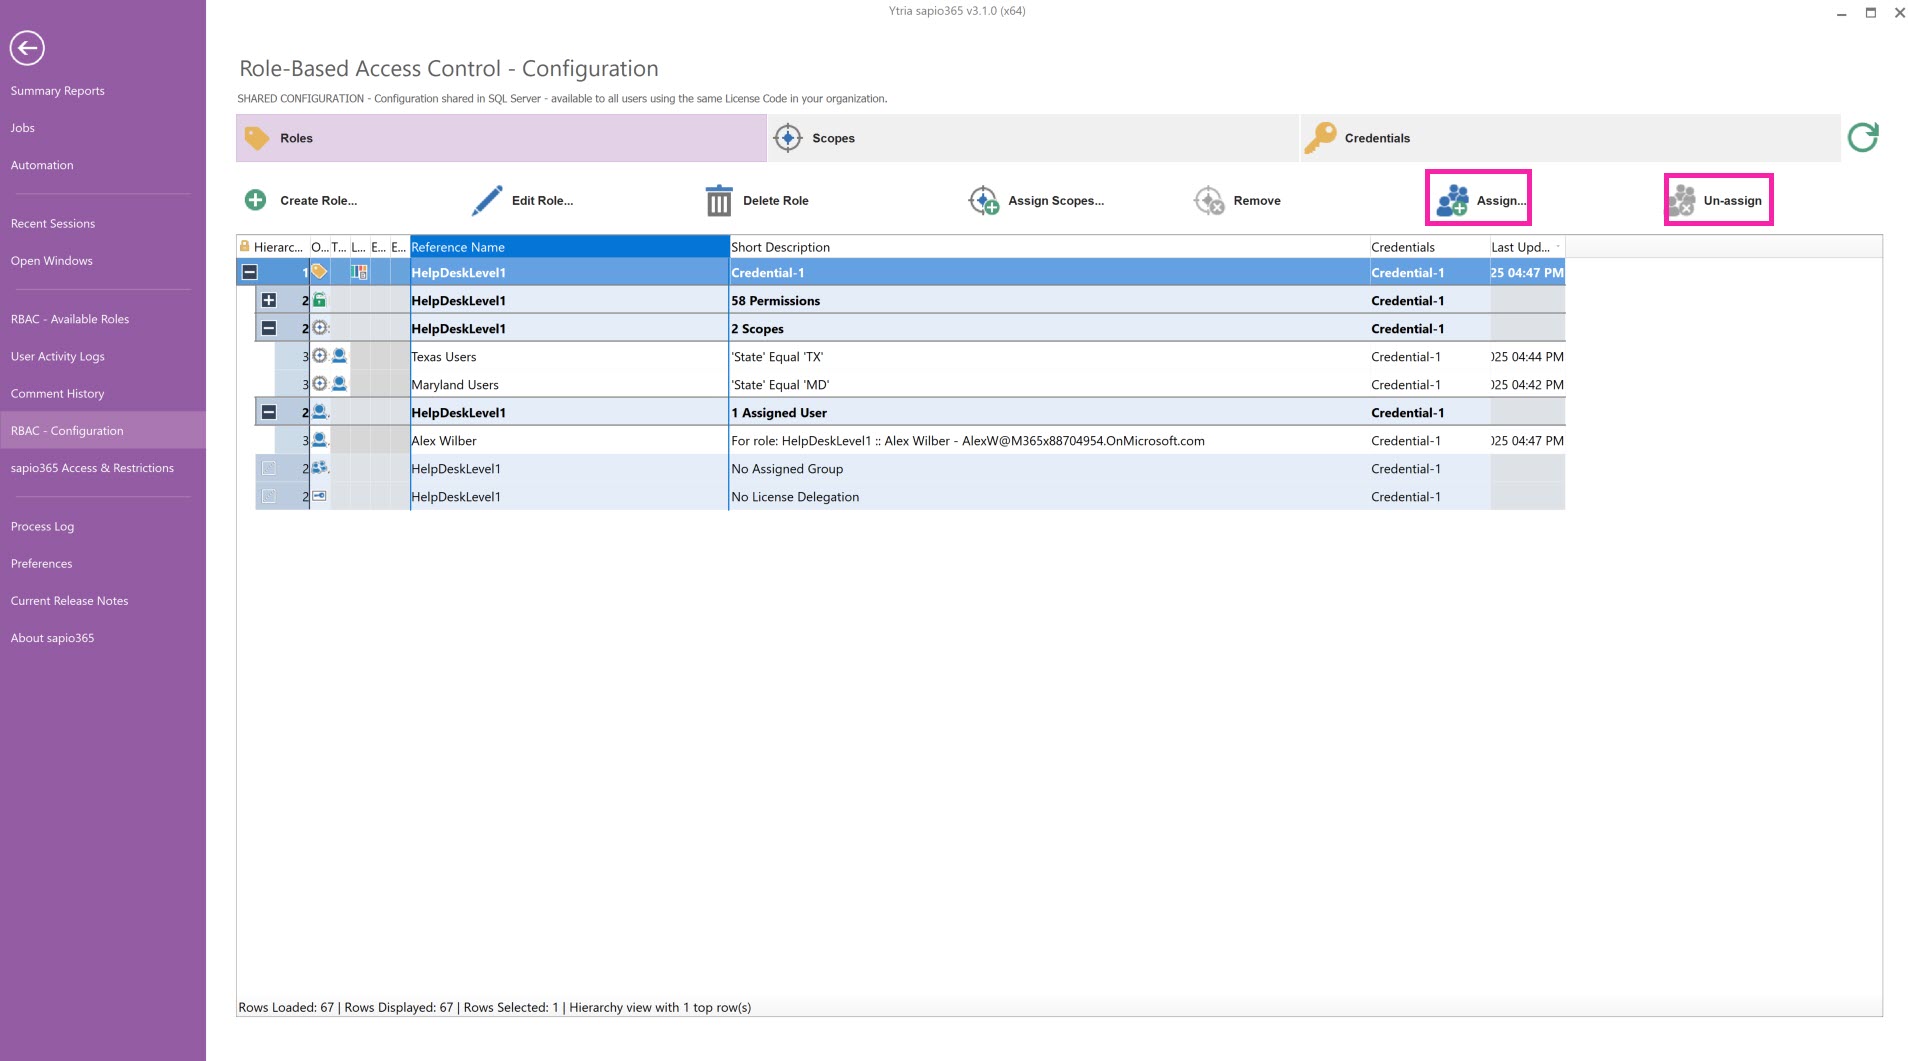
Task: Collapse the 2 Scopes row
Action: tap(269, 328)
